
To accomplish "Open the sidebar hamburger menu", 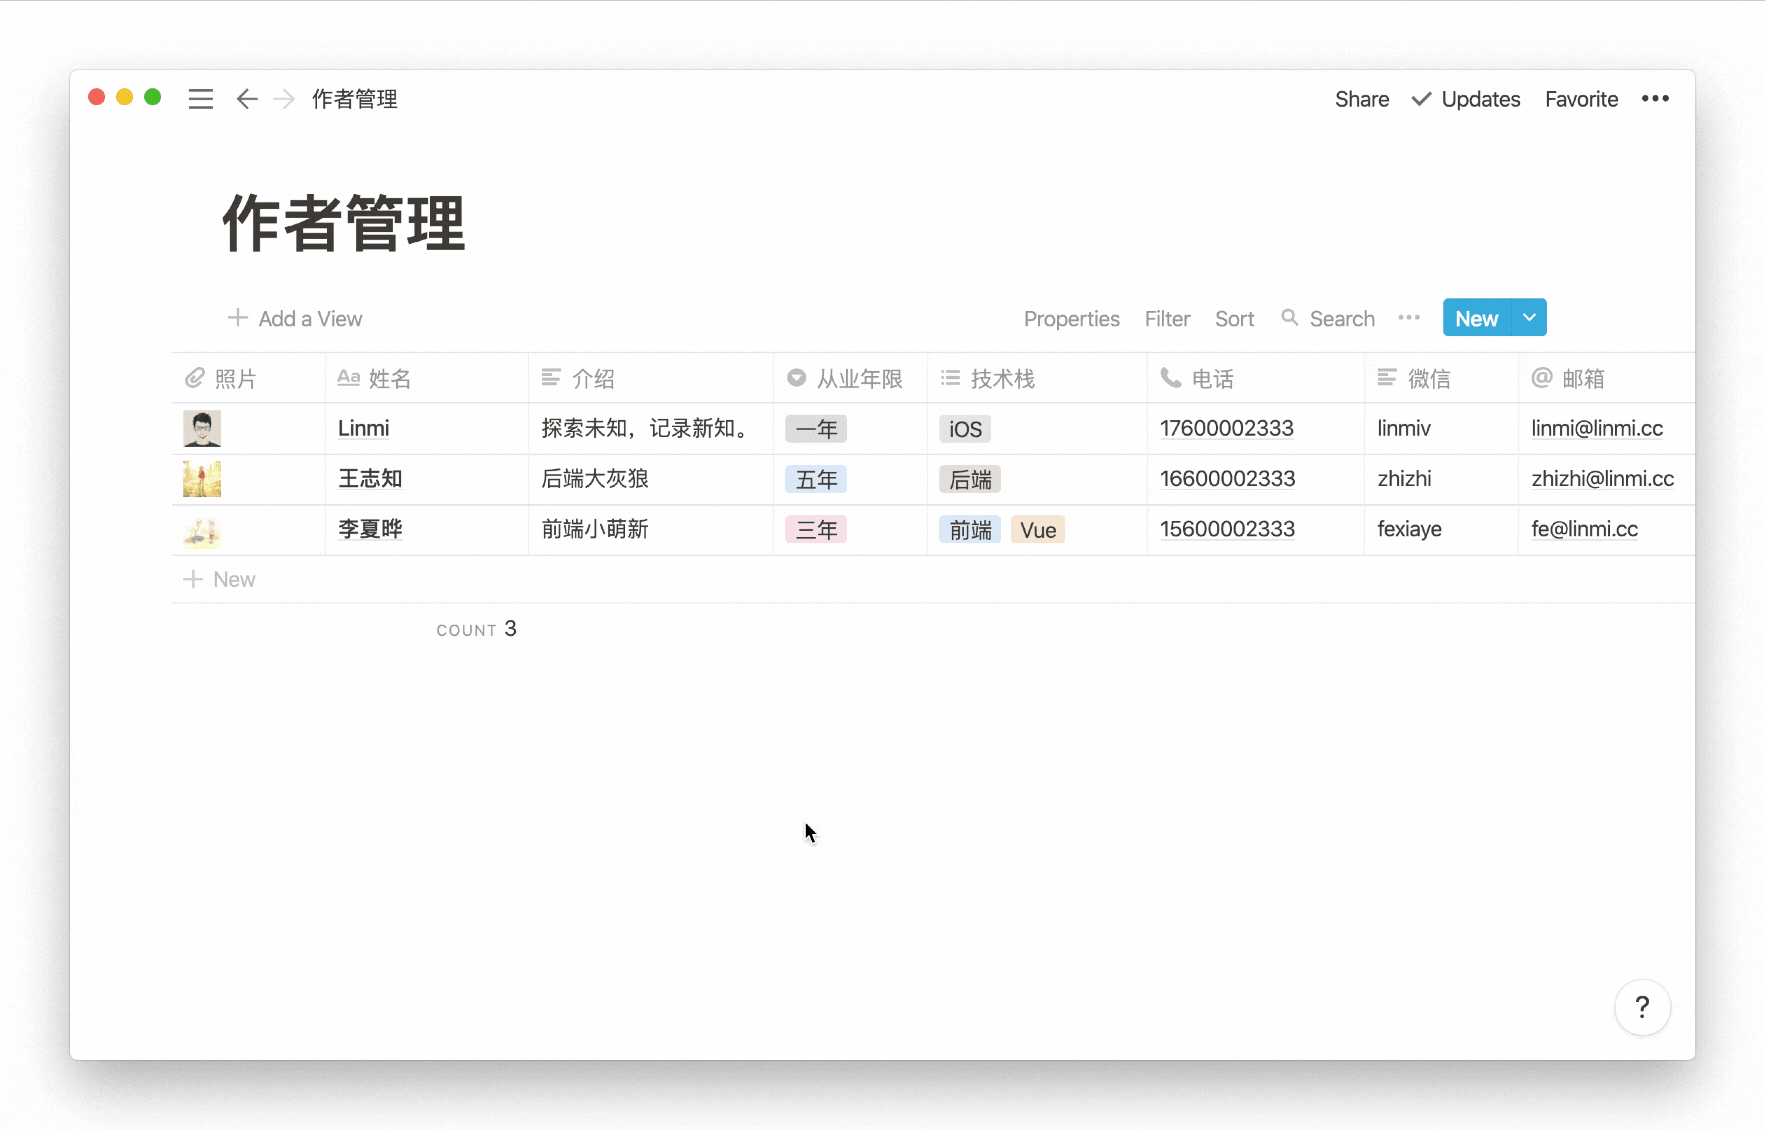I will [201, 99].
